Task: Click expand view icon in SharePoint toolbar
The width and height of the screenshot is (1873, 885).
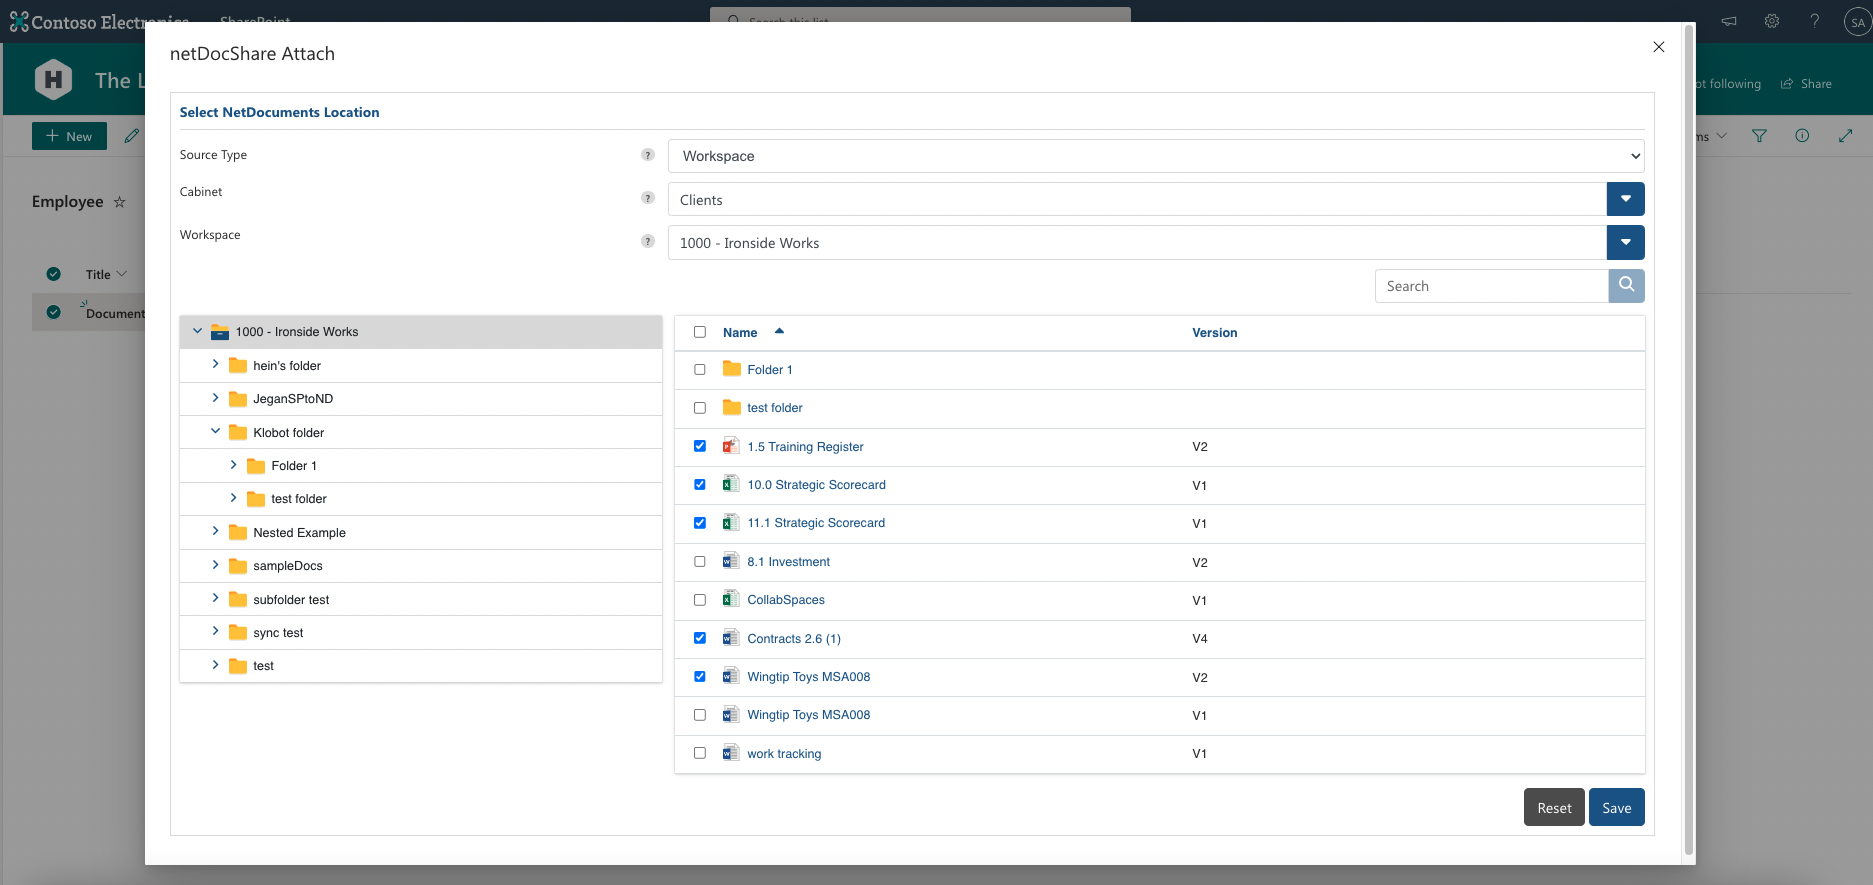Action: tap(1845, 136)
